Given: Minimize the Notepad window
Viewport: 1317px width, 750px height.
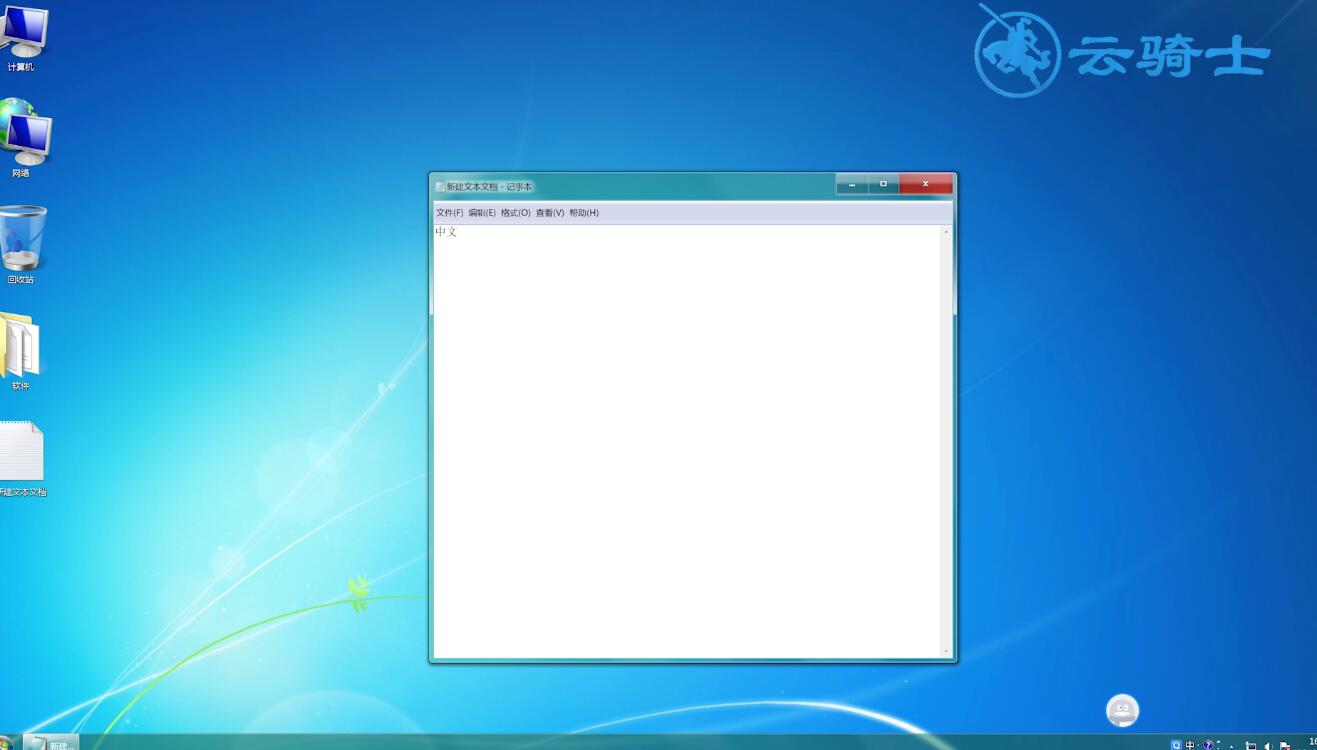Looking at the screenshot, I should coord(852,184).
